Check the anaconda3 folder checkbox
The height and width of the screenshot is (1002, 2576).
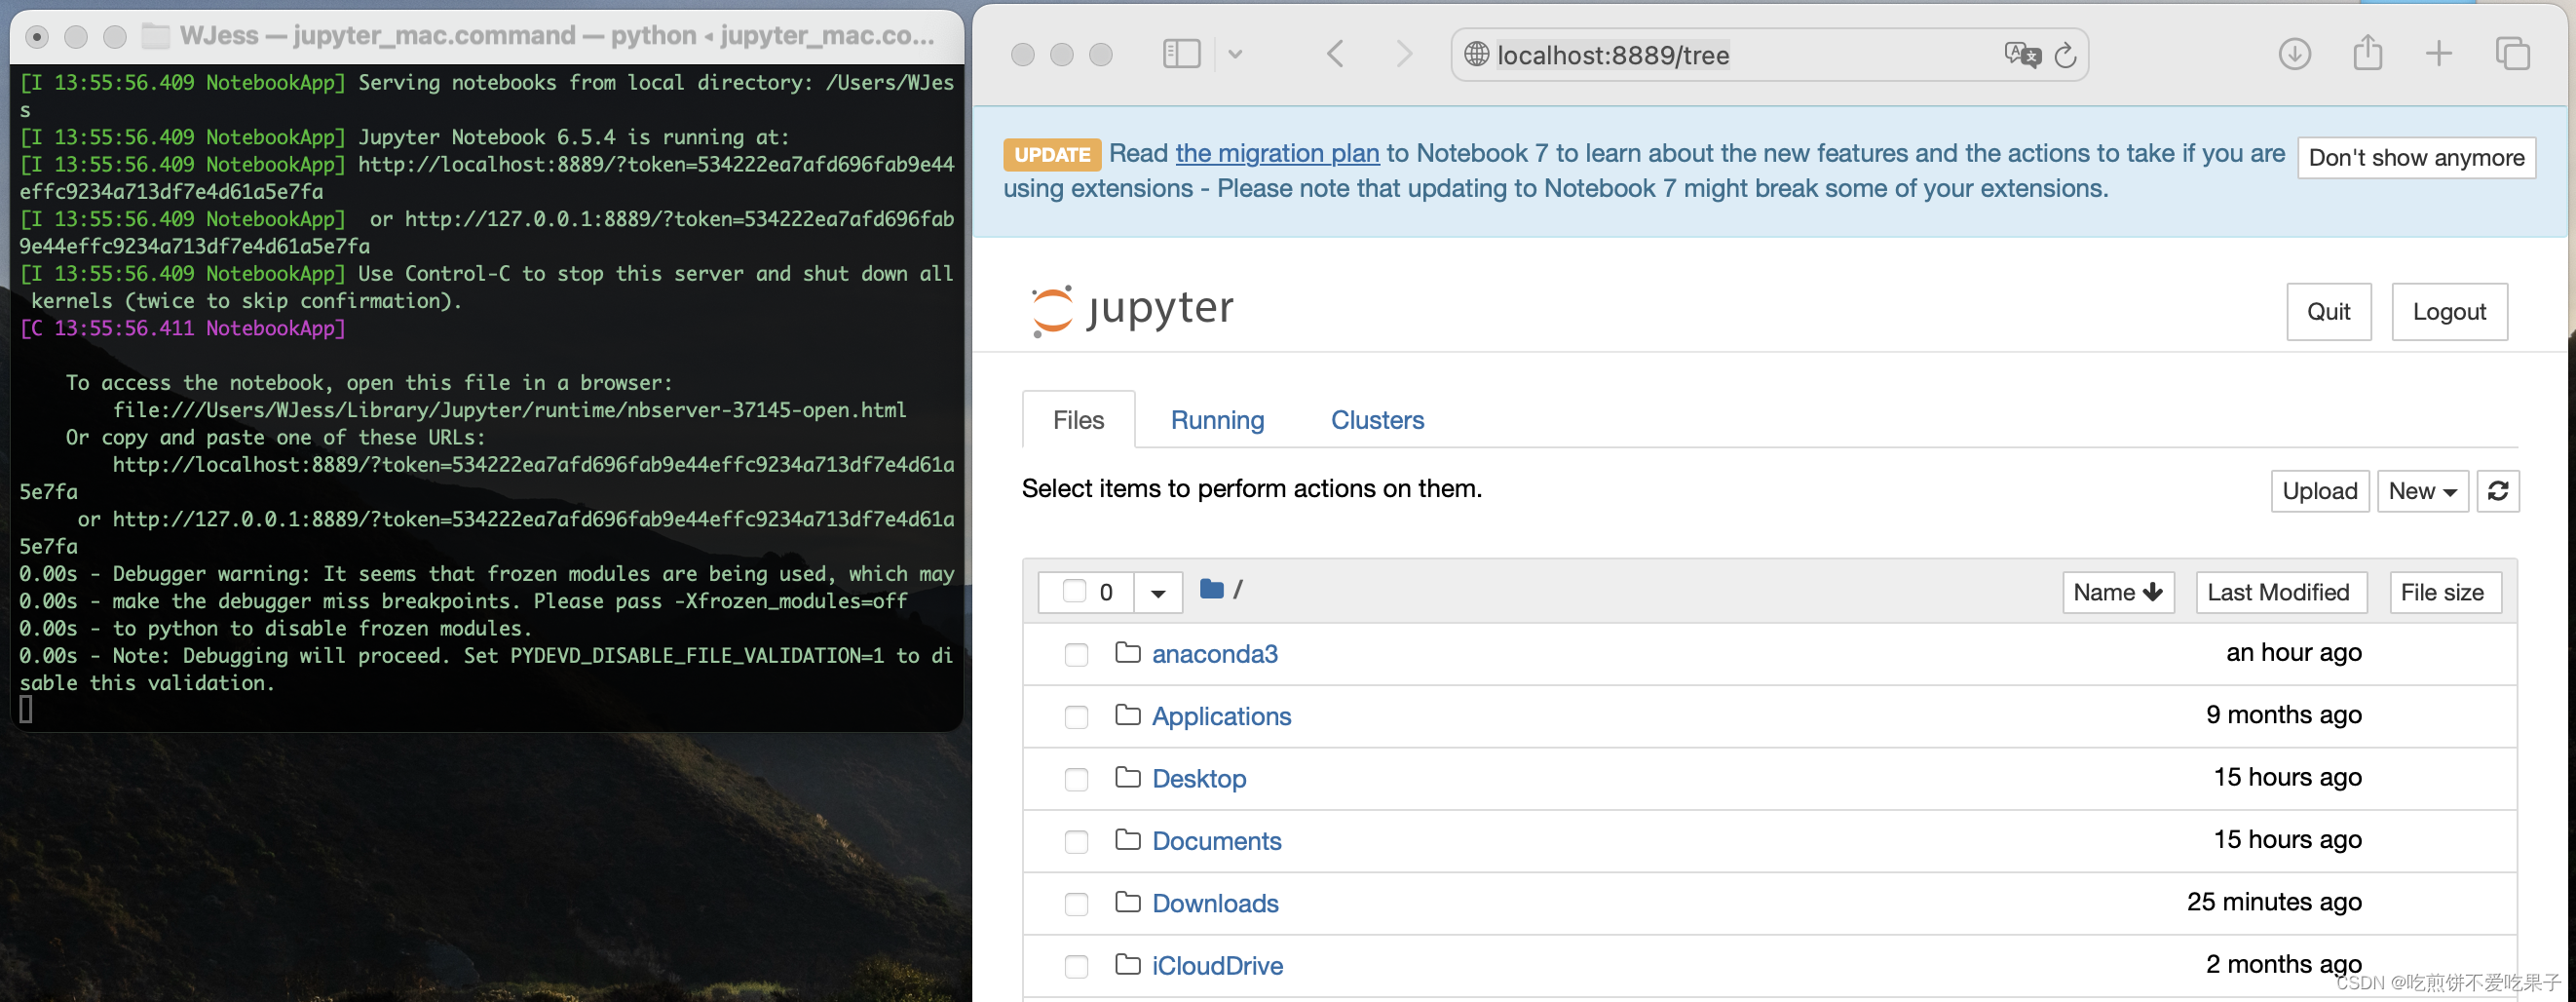click(x=1076, y=655)
